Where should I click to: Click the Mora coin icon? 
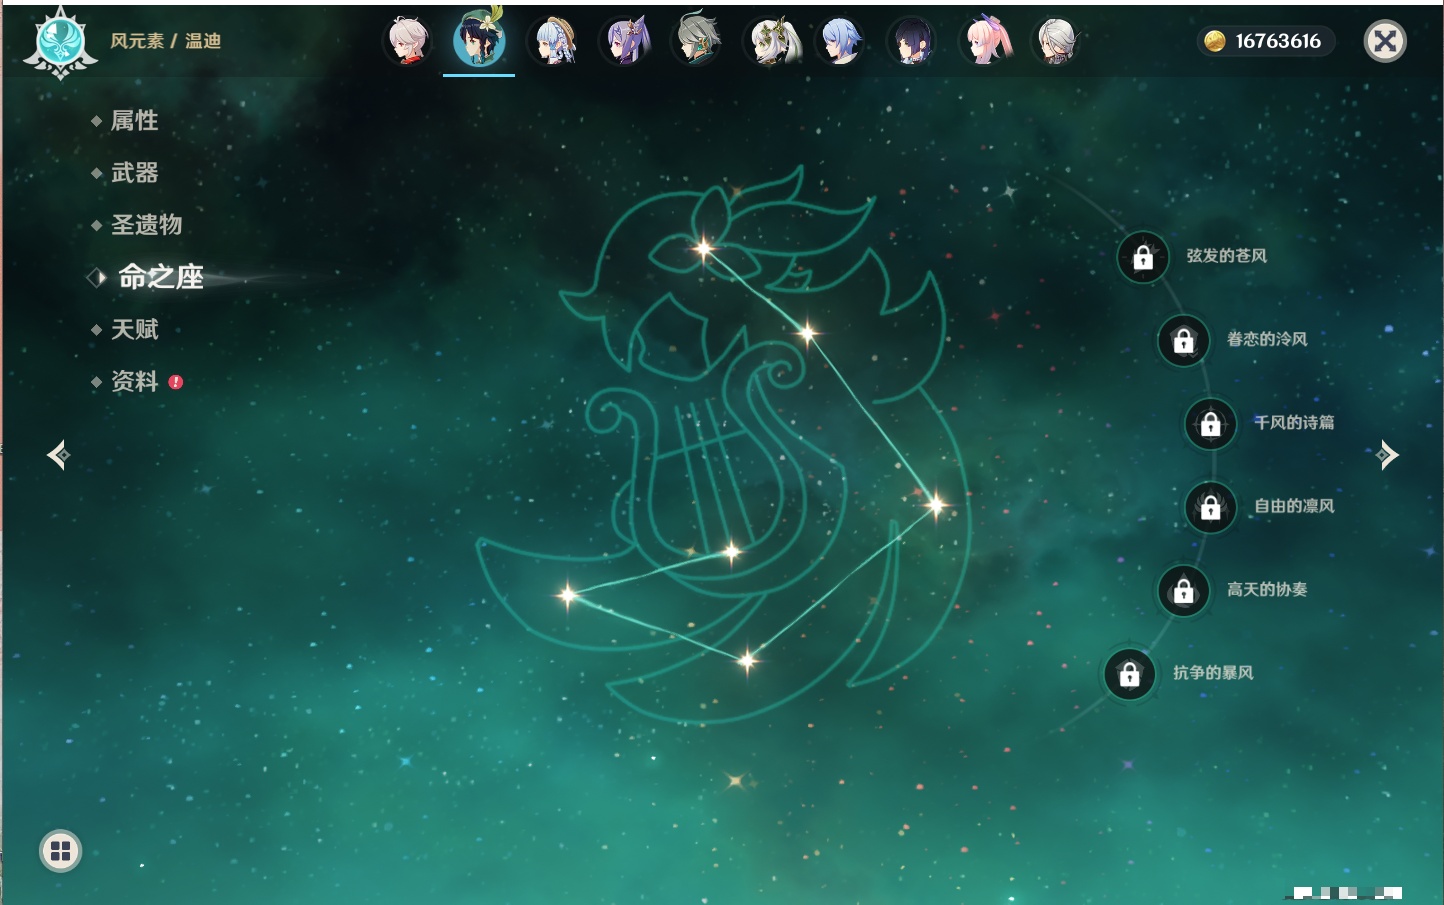click(x=1214, y=41)
